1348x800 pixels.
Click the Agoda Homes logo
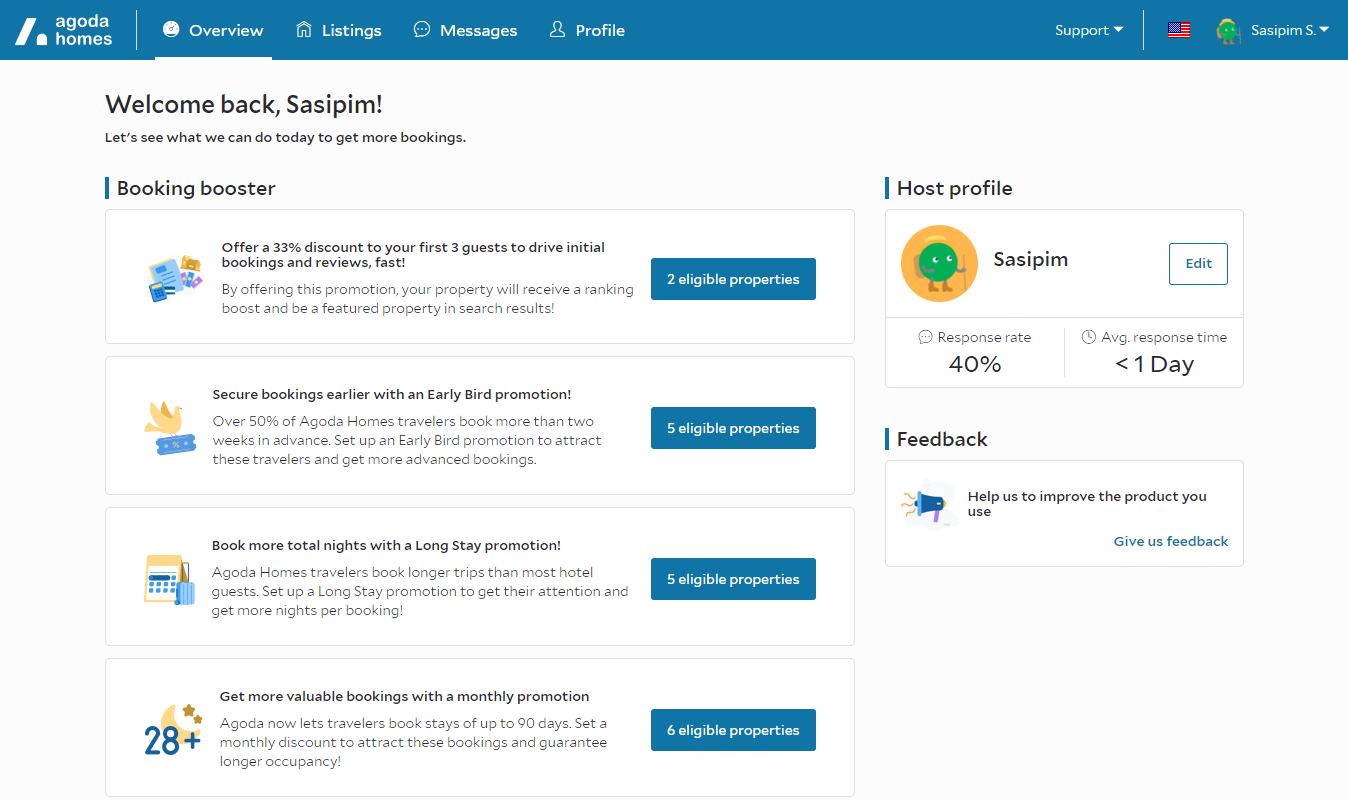[x=63, y=30]
